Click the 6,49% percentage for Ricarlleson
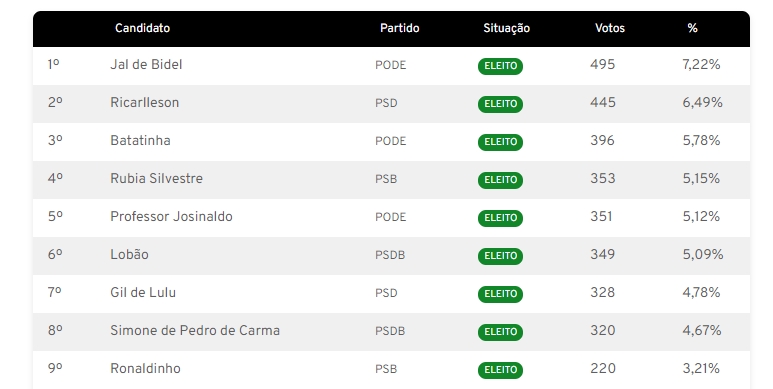Image resolution: width=773 pixels, height=389 pixels. click(703, 103)
